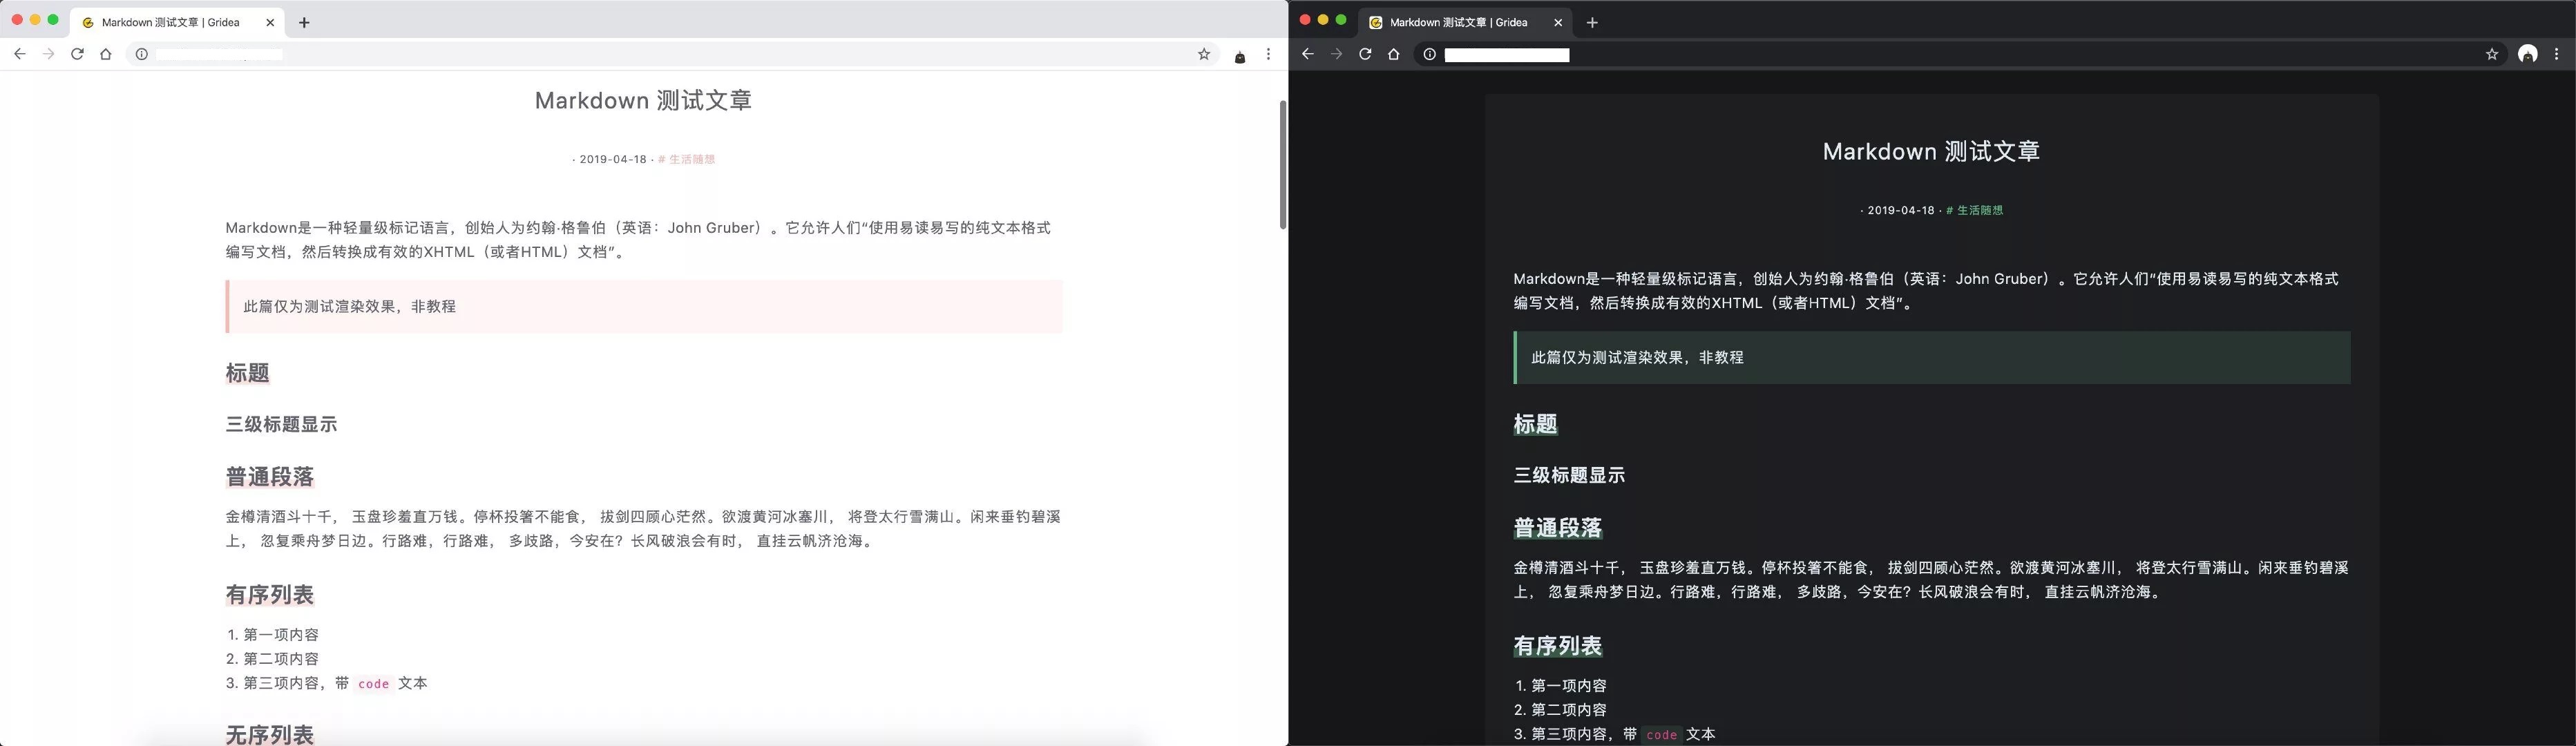Click the pink 生活随想 tag link
Viewport: 2576px width, 746px height.
[687, 159]
